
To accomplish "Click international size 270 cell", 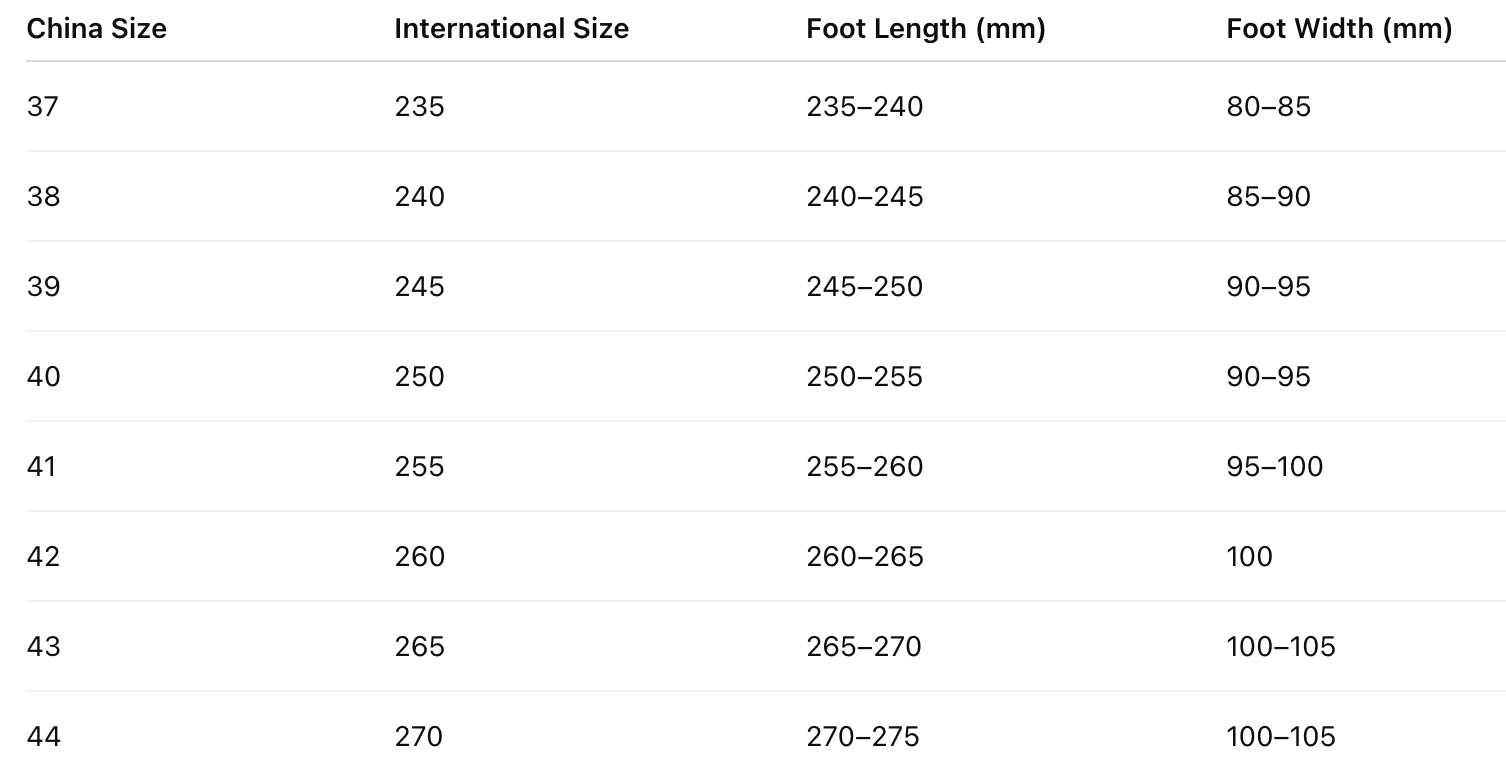I will click(419, 737).
